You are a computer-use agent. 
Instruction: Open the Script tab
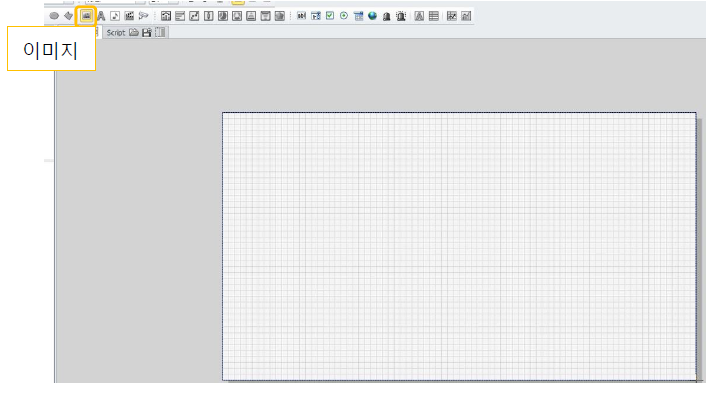(x=115, y=33)
